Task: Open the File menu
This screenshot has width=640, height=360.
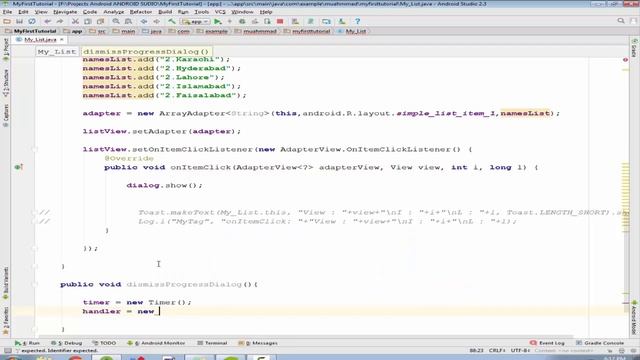Action: [x=7, y=12]
